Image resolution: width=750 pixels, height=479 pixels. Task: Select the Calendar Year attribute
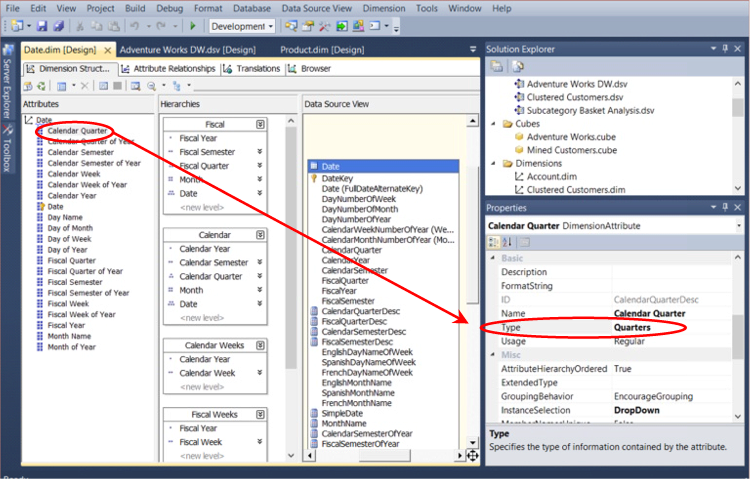[x=71, y=195]
